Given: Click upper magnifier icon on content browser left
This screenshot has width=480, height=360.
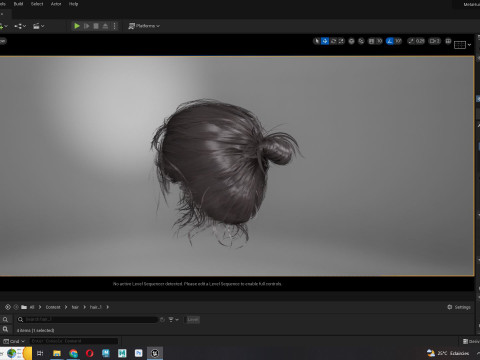Looking at the screenshot, I should click(5, 320).
